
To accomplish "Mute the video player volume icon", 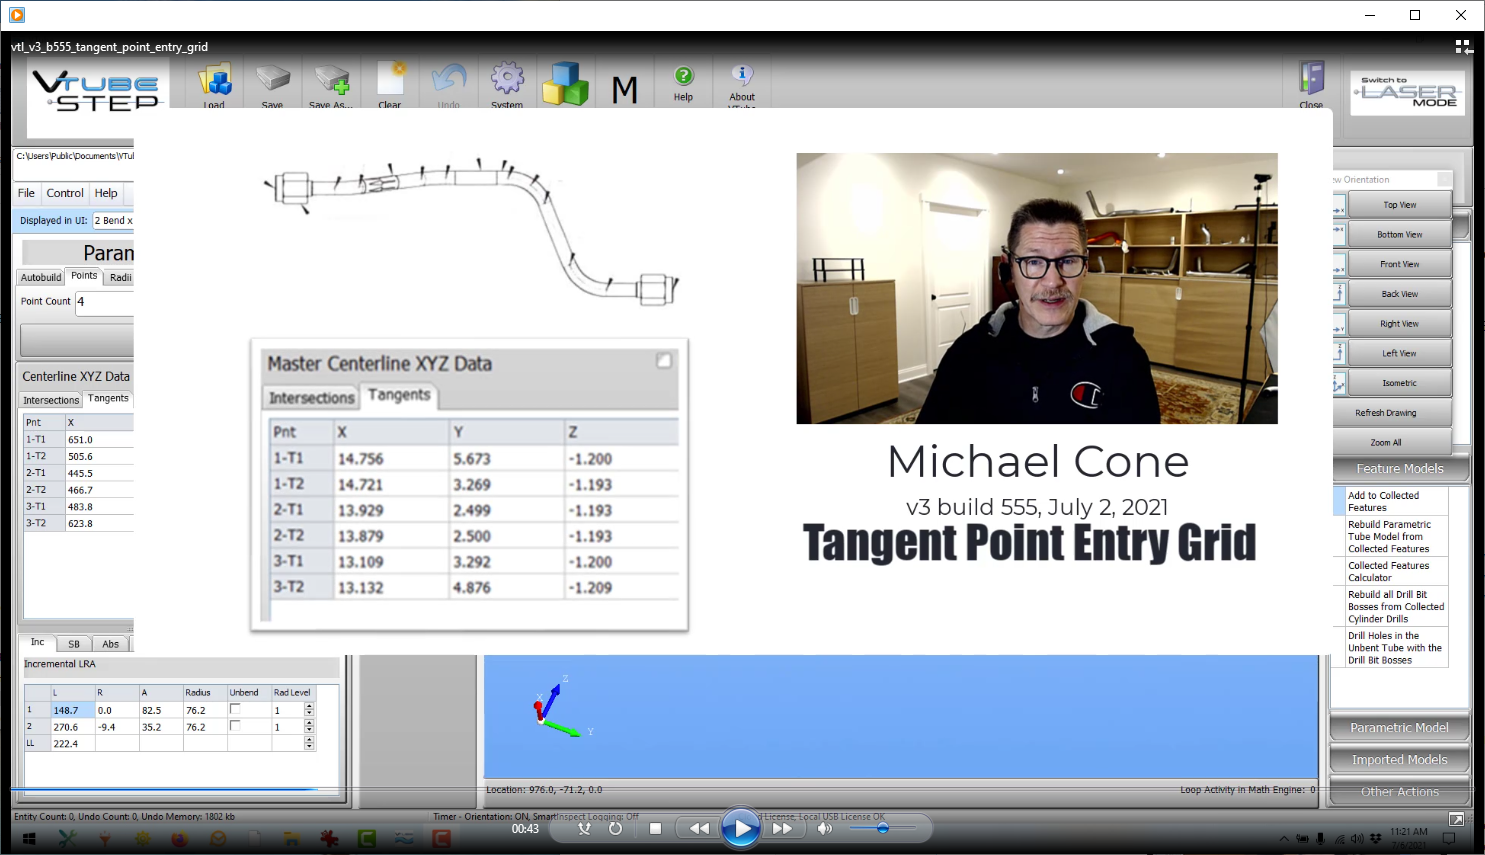I will pos(825,828).
